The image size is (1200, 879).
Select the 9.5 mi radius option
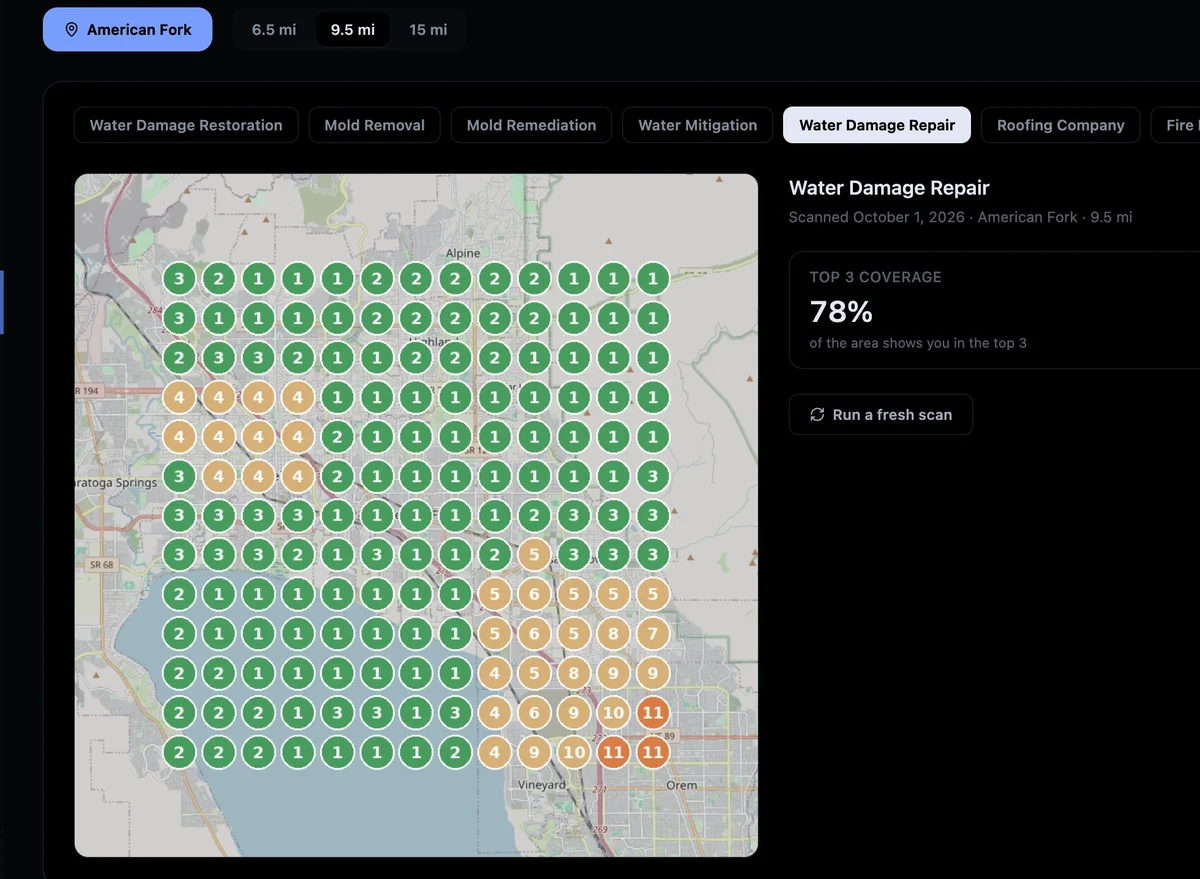(353, 30)
